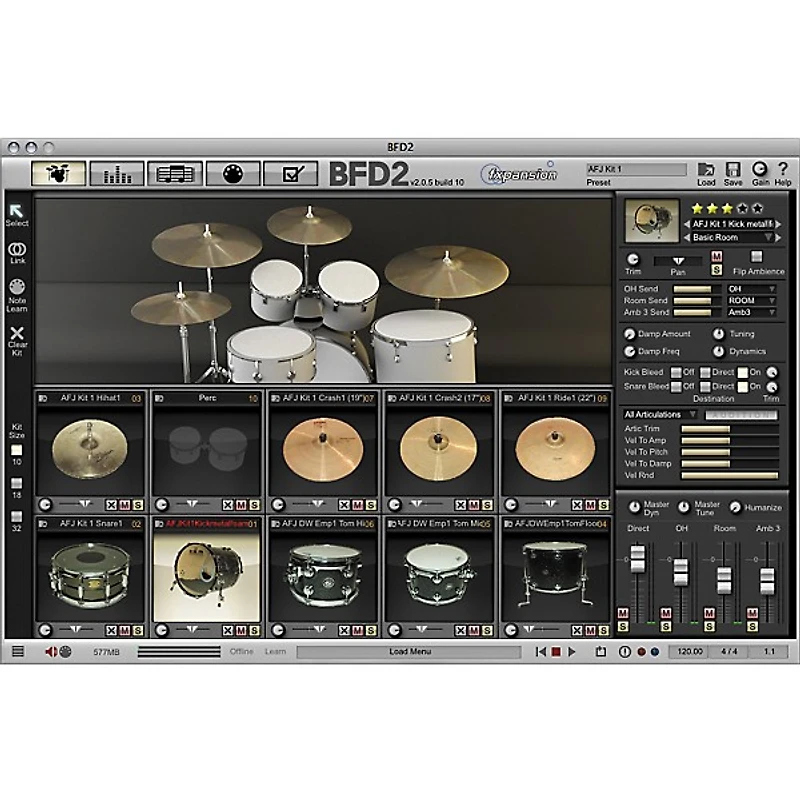Screen dimensions: 800x800
Task: Open the bottom-left menu list icon
Action: (18, 652)
